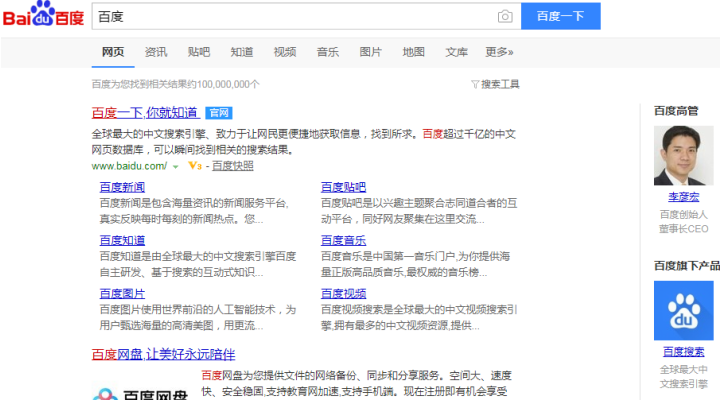
Task: Switch to the 图片 tab
Action: click(370, 52)
